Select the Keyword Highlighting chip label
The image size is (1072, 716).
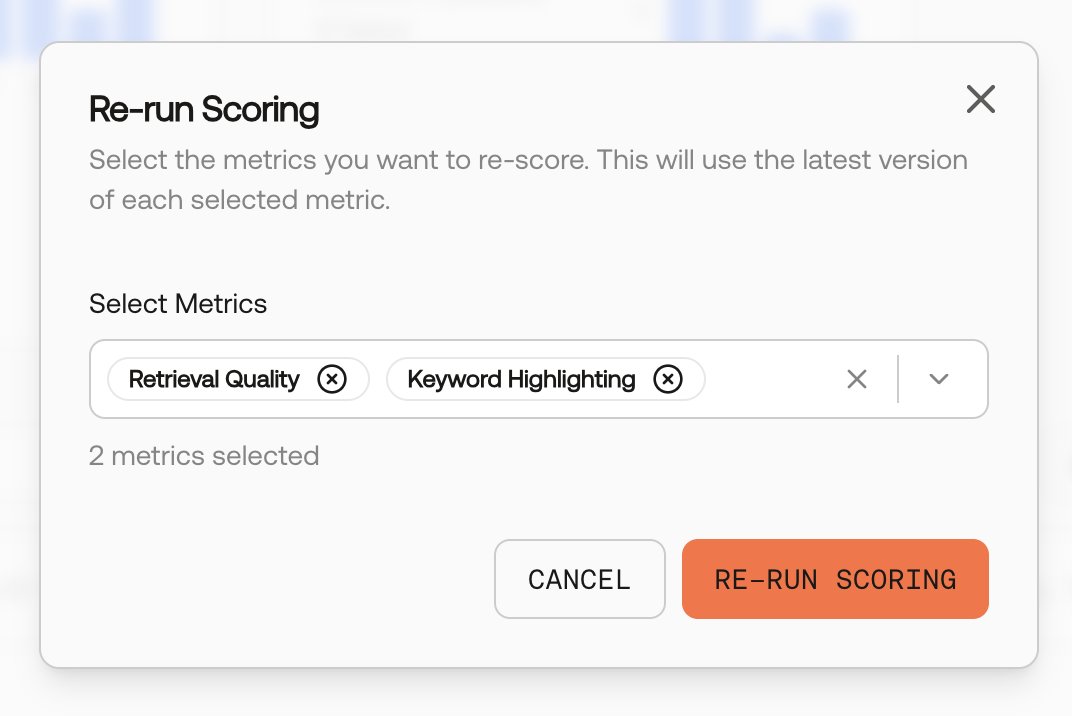[521, 379]
